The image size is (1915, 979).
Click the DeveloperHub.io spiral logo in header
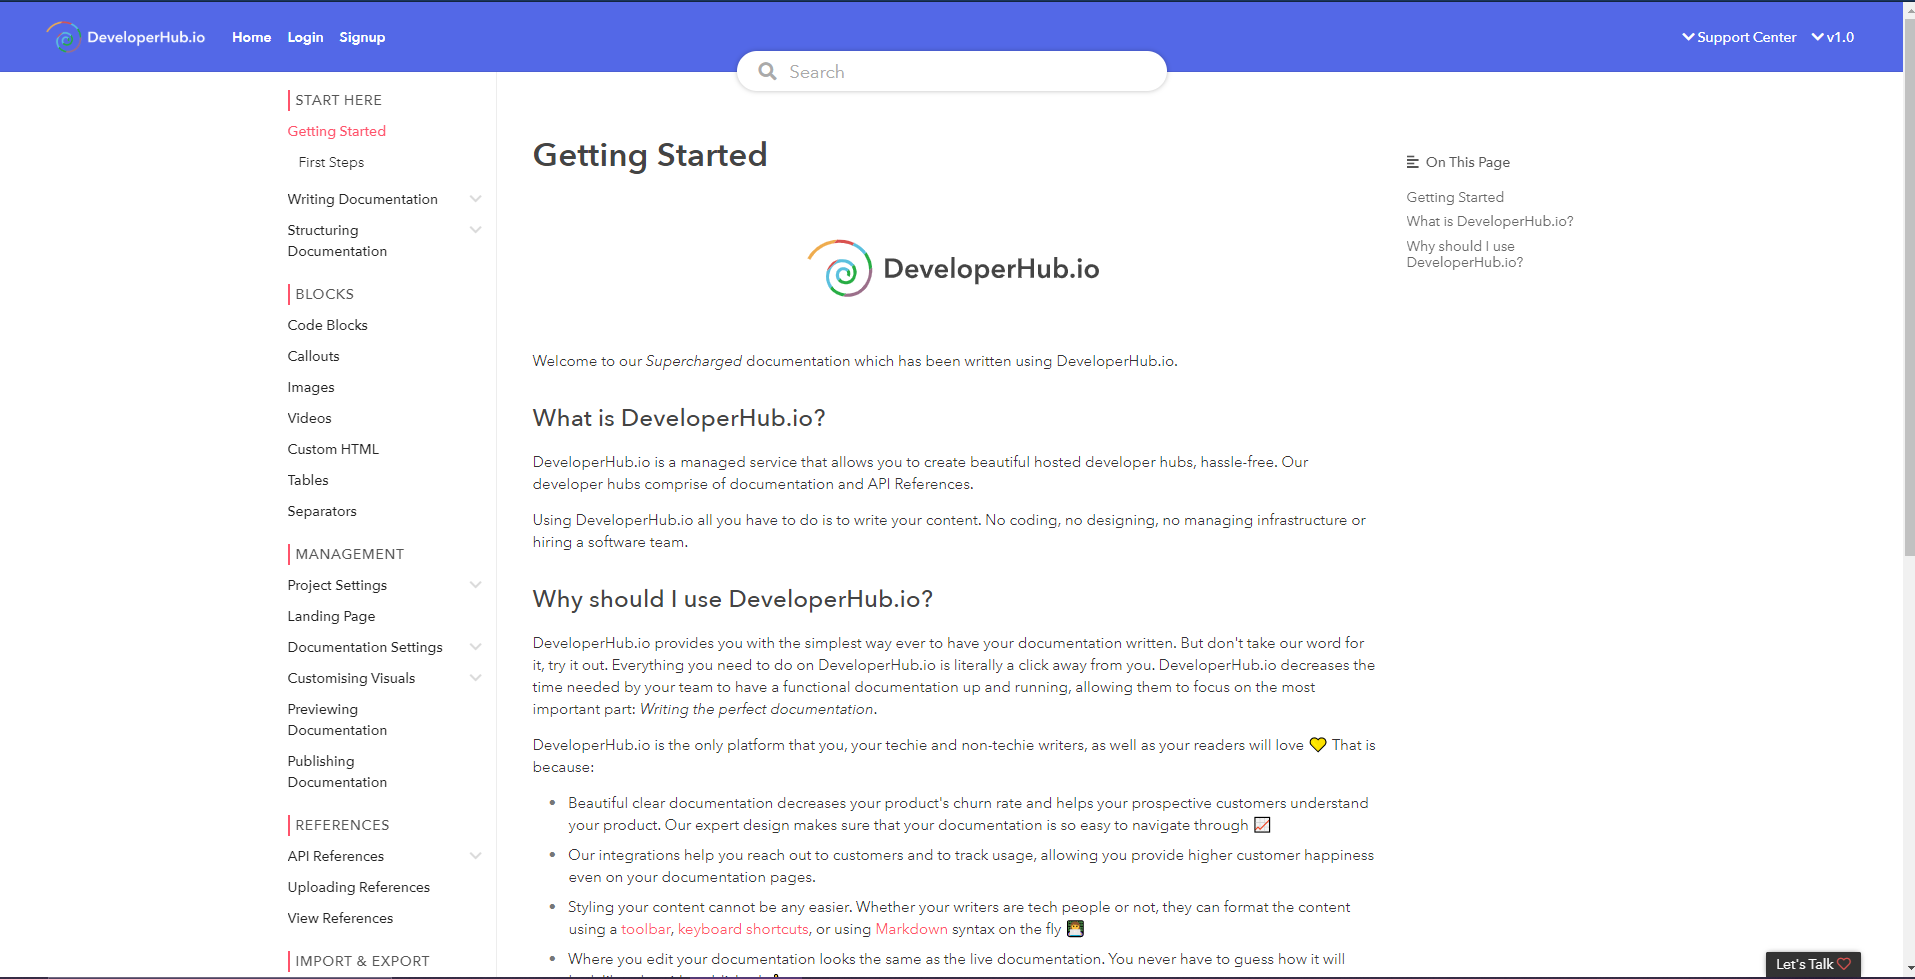(x=64, y=37)
